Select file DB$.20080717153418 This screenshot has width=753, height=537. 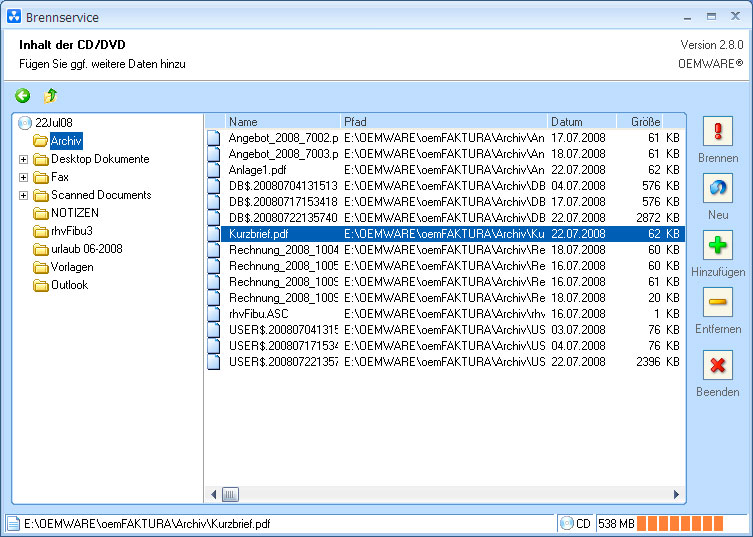(x=283, y=202)
